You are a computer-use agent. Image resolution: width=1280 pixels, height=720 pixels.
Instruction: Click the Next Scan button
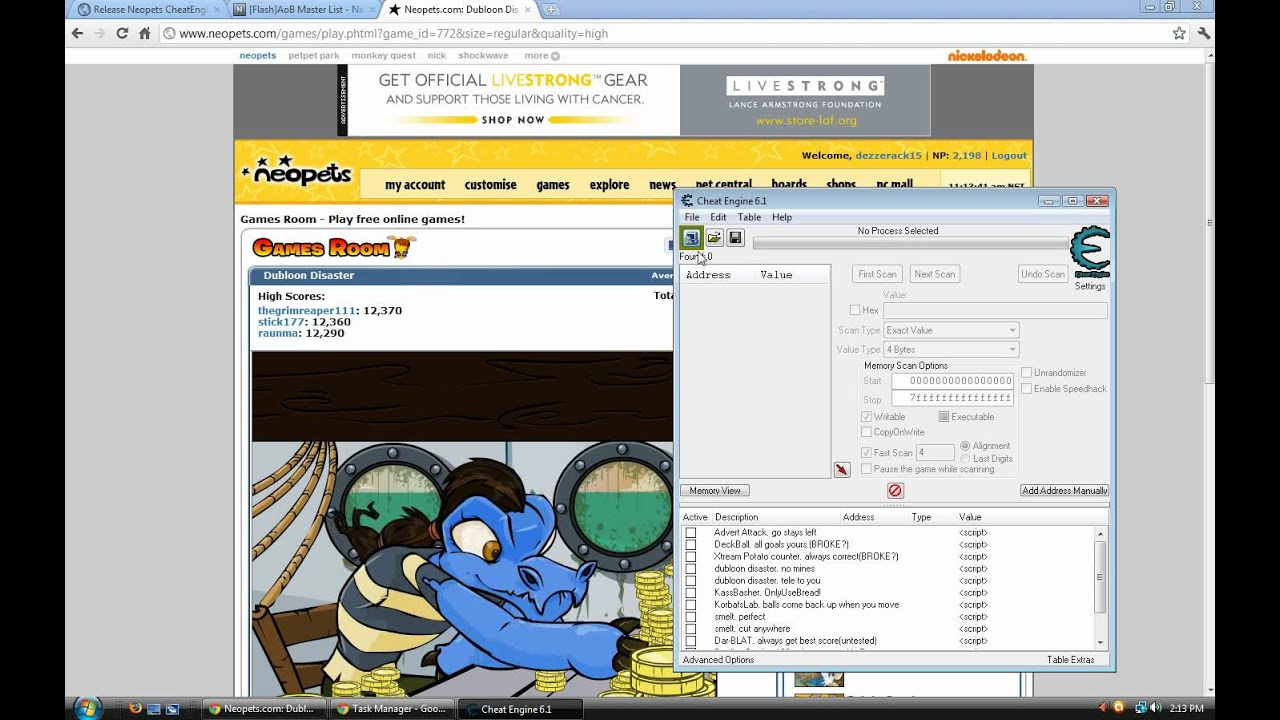[x=934, y=274]
